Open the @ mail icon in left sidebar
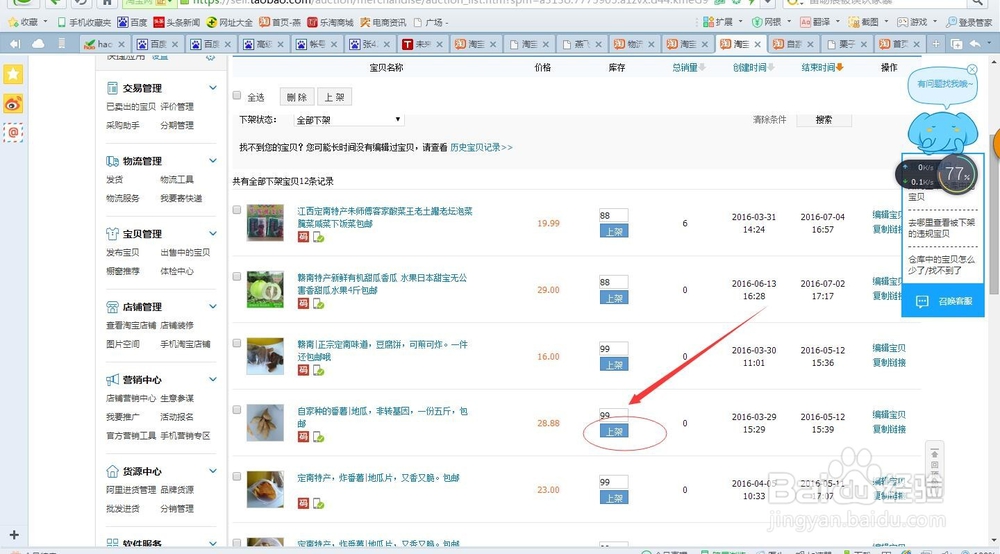Viewport: 1000px width, 554px height. coord(13,133)
